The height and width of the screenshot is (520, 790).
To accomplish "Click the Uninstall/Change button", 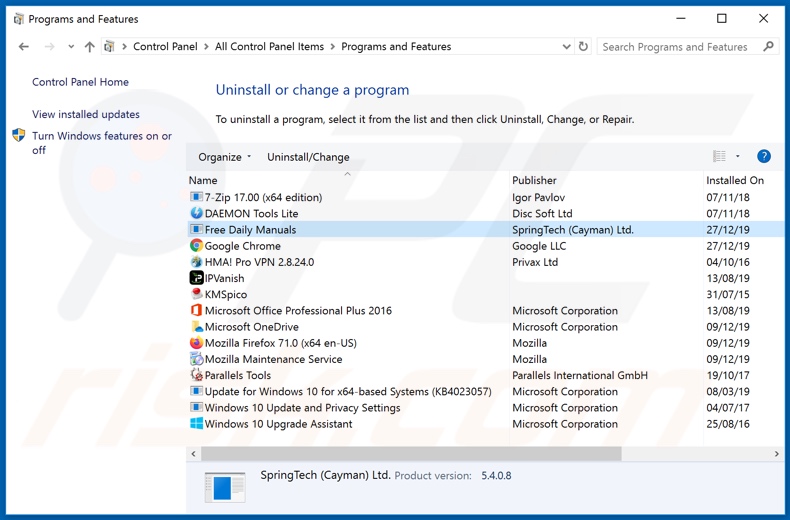I will coord(308,157).
